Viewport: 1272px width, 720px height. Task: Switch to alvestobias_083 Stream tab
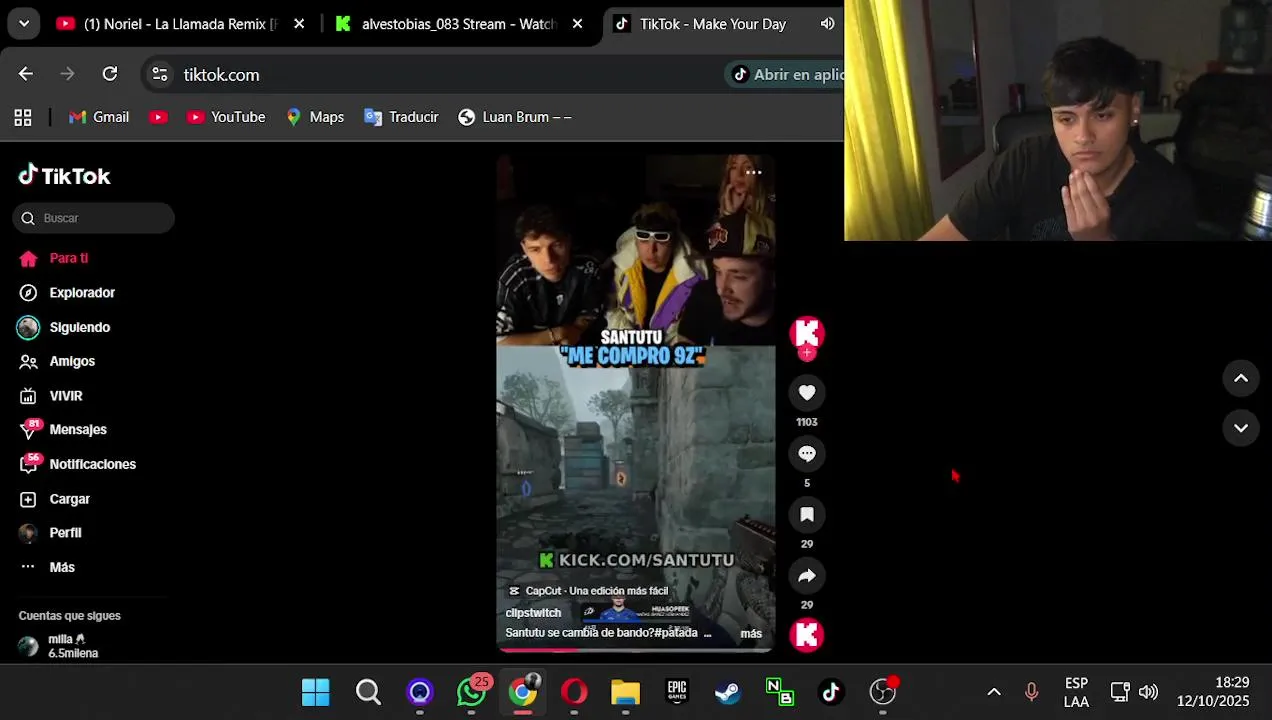pos(458,24)
